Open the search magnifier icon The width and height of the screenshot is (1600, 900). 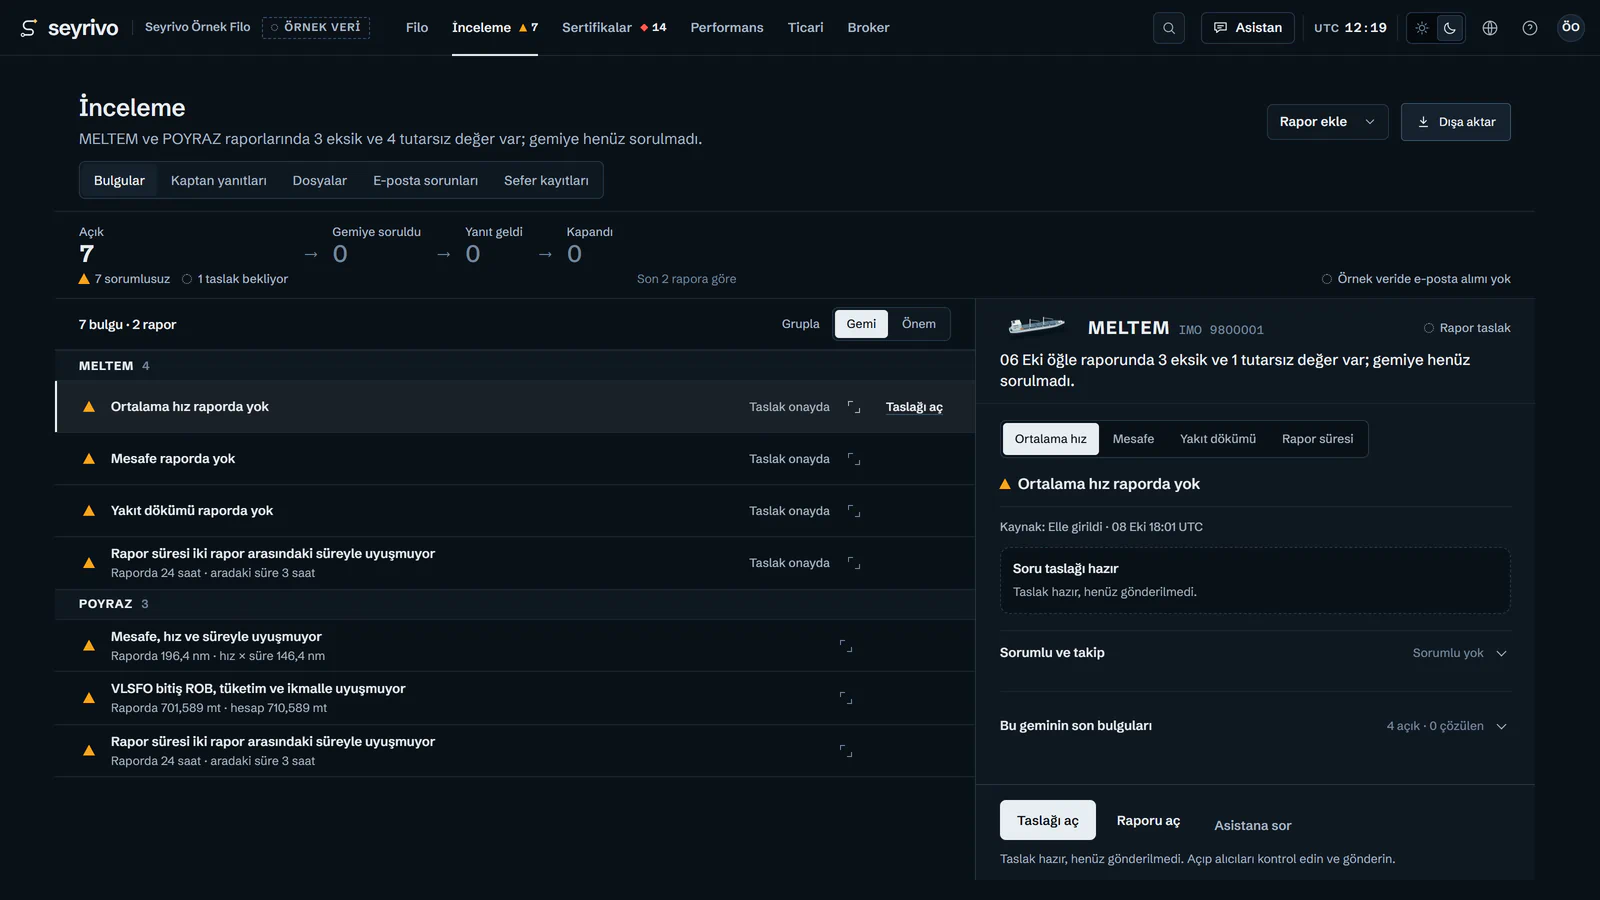pos(1169,28)
